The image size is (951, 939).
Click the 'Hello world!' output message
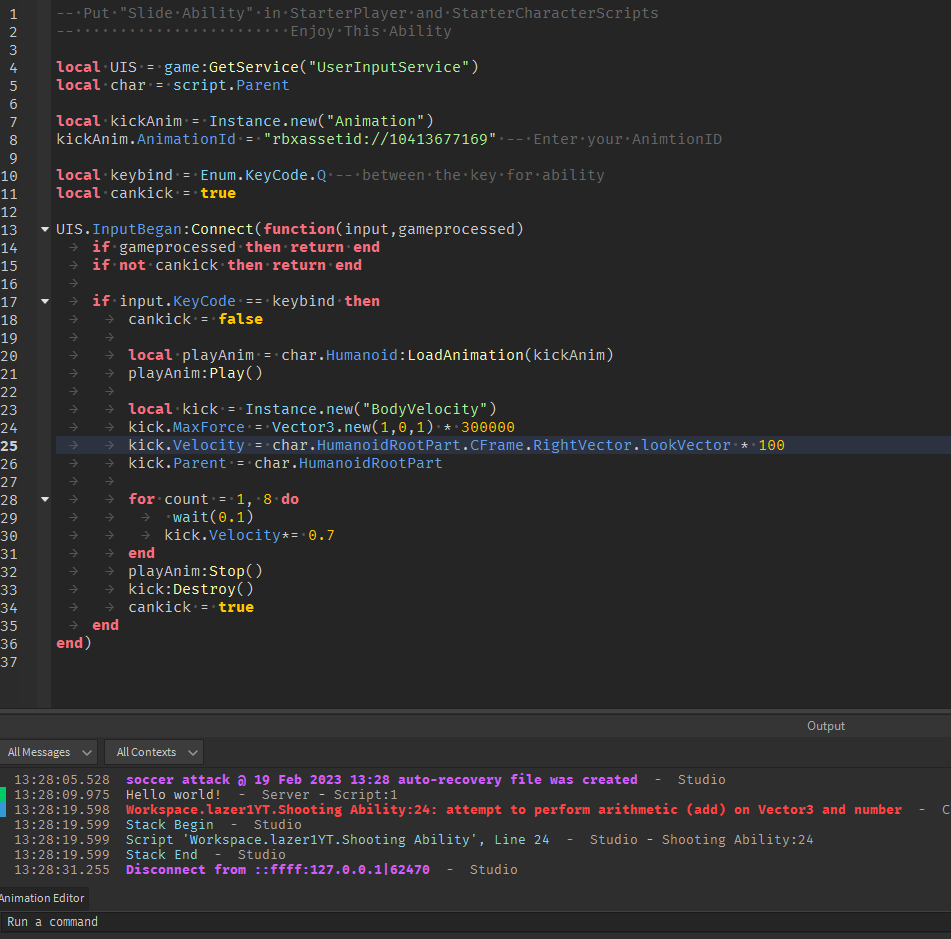pos(173,795)
